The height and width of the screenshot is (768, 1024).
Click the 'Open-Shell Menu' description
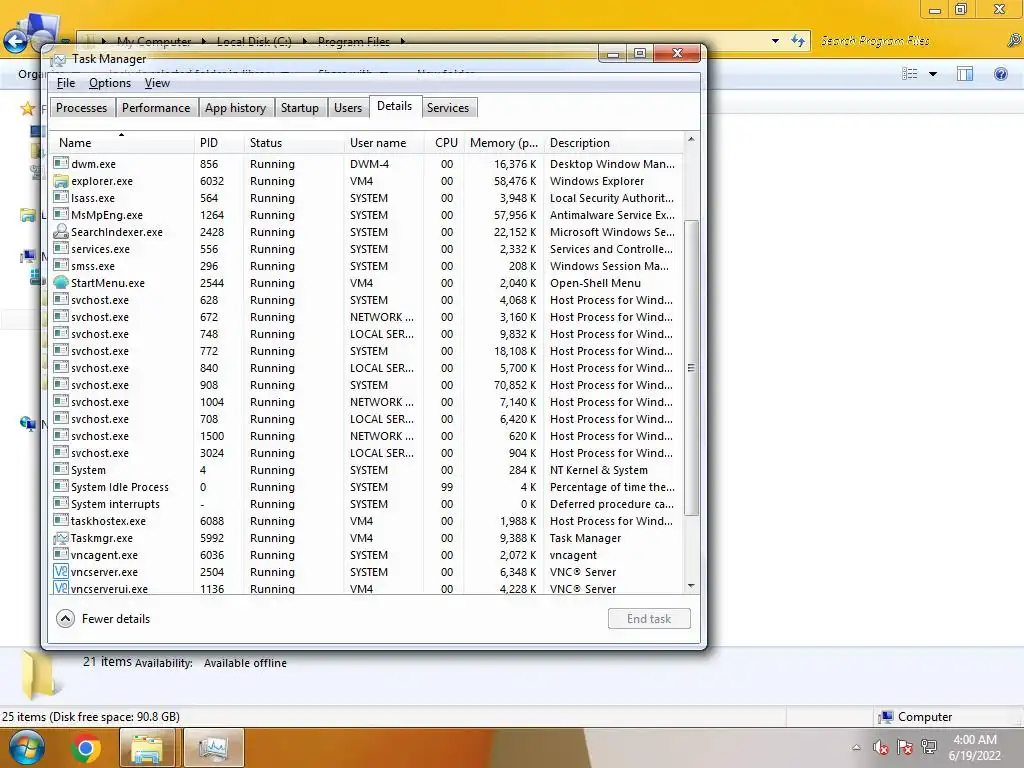coord(596,283)
